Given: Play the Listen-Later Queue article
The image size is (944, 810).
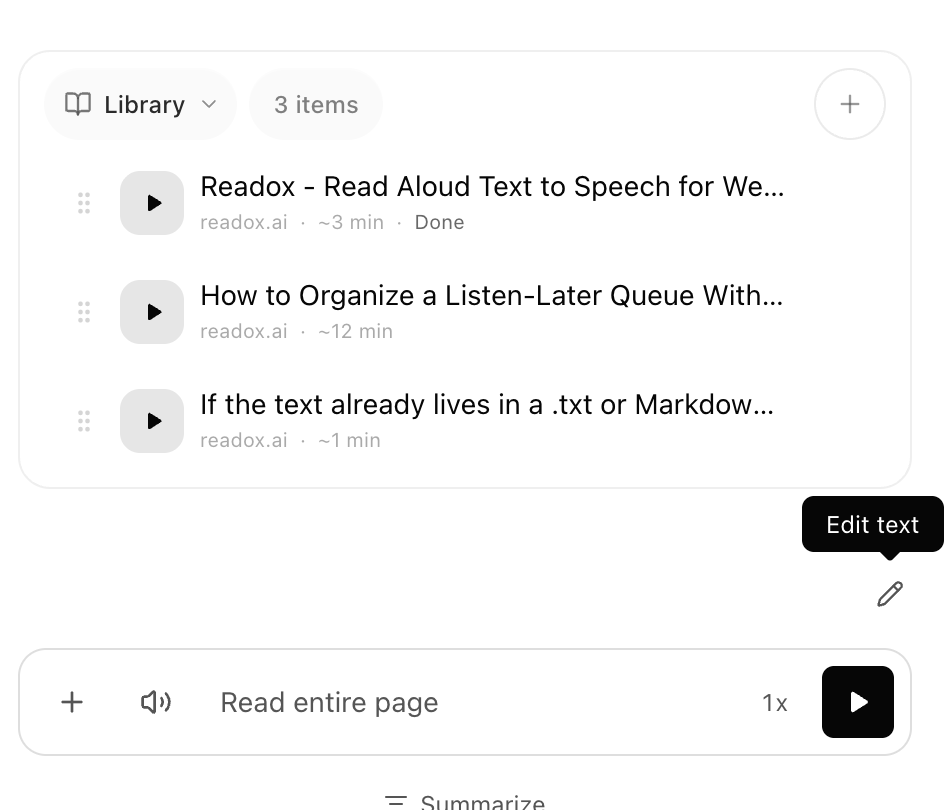Looking at the screenshot, I should 152,312.
